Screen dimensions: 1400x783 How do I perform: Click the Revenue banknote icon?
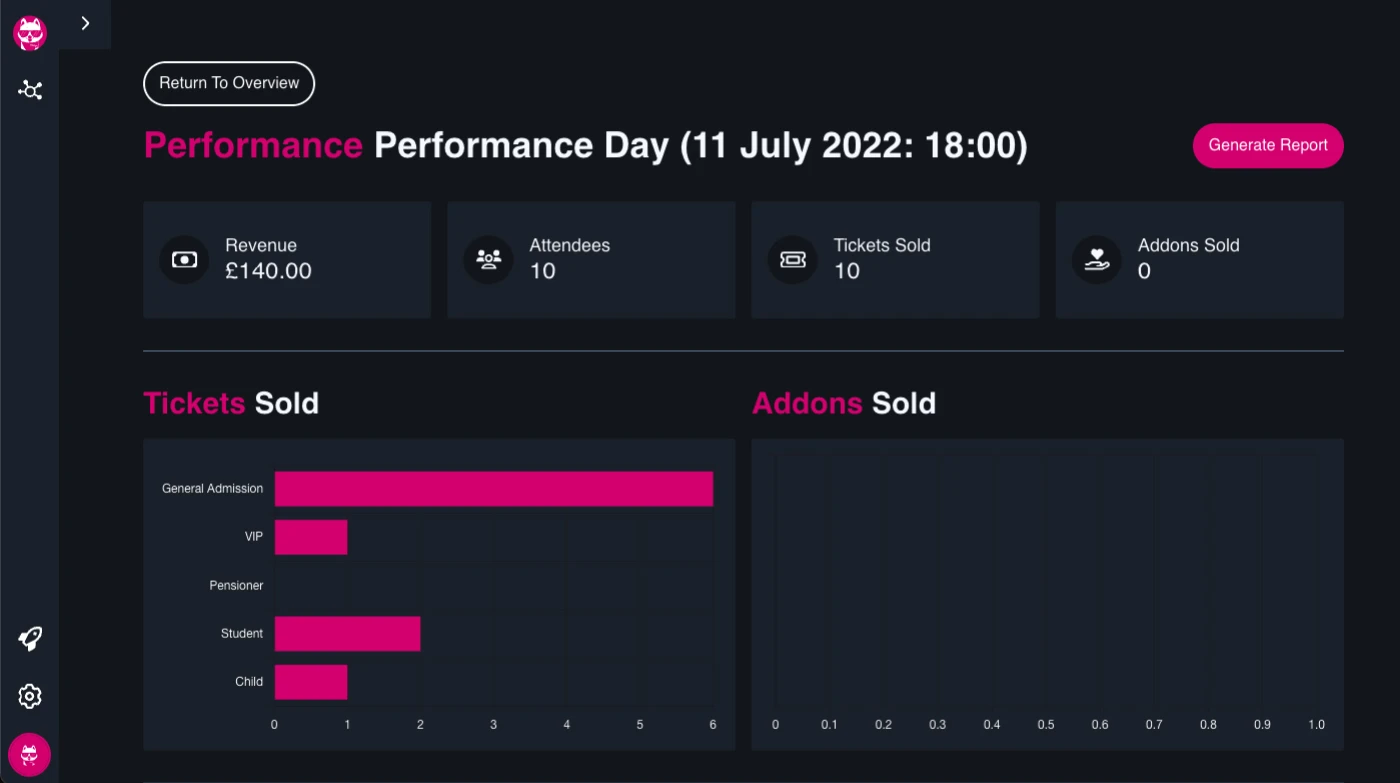[184, 260]
